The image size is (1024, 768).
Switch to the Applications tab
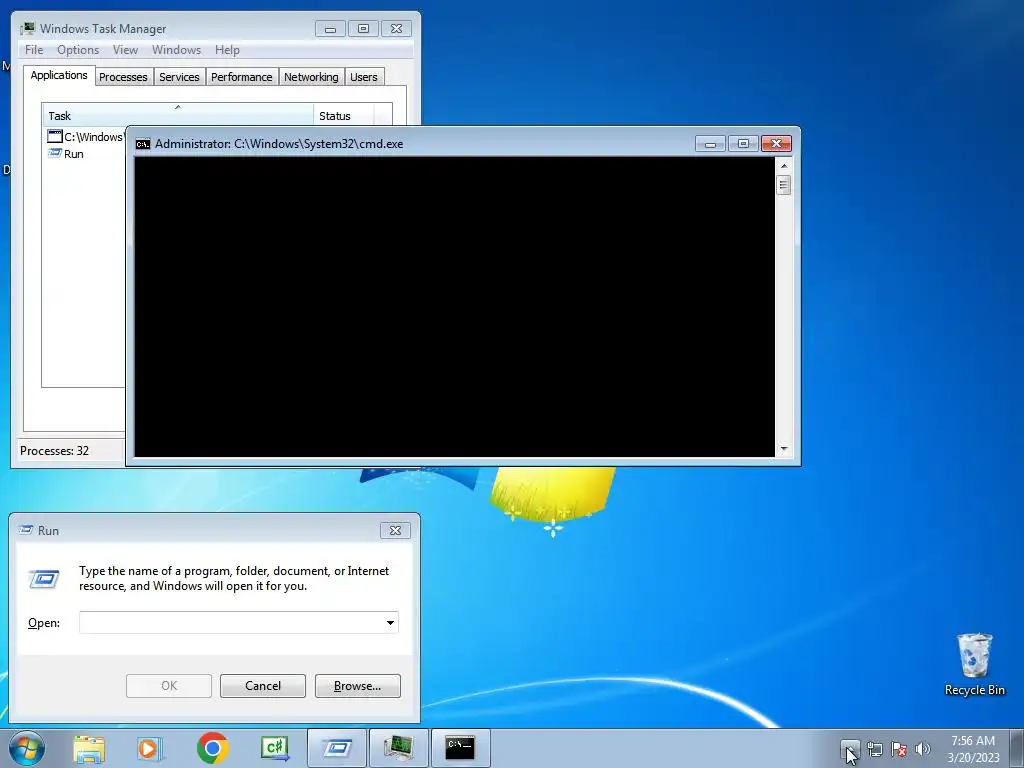59,75
